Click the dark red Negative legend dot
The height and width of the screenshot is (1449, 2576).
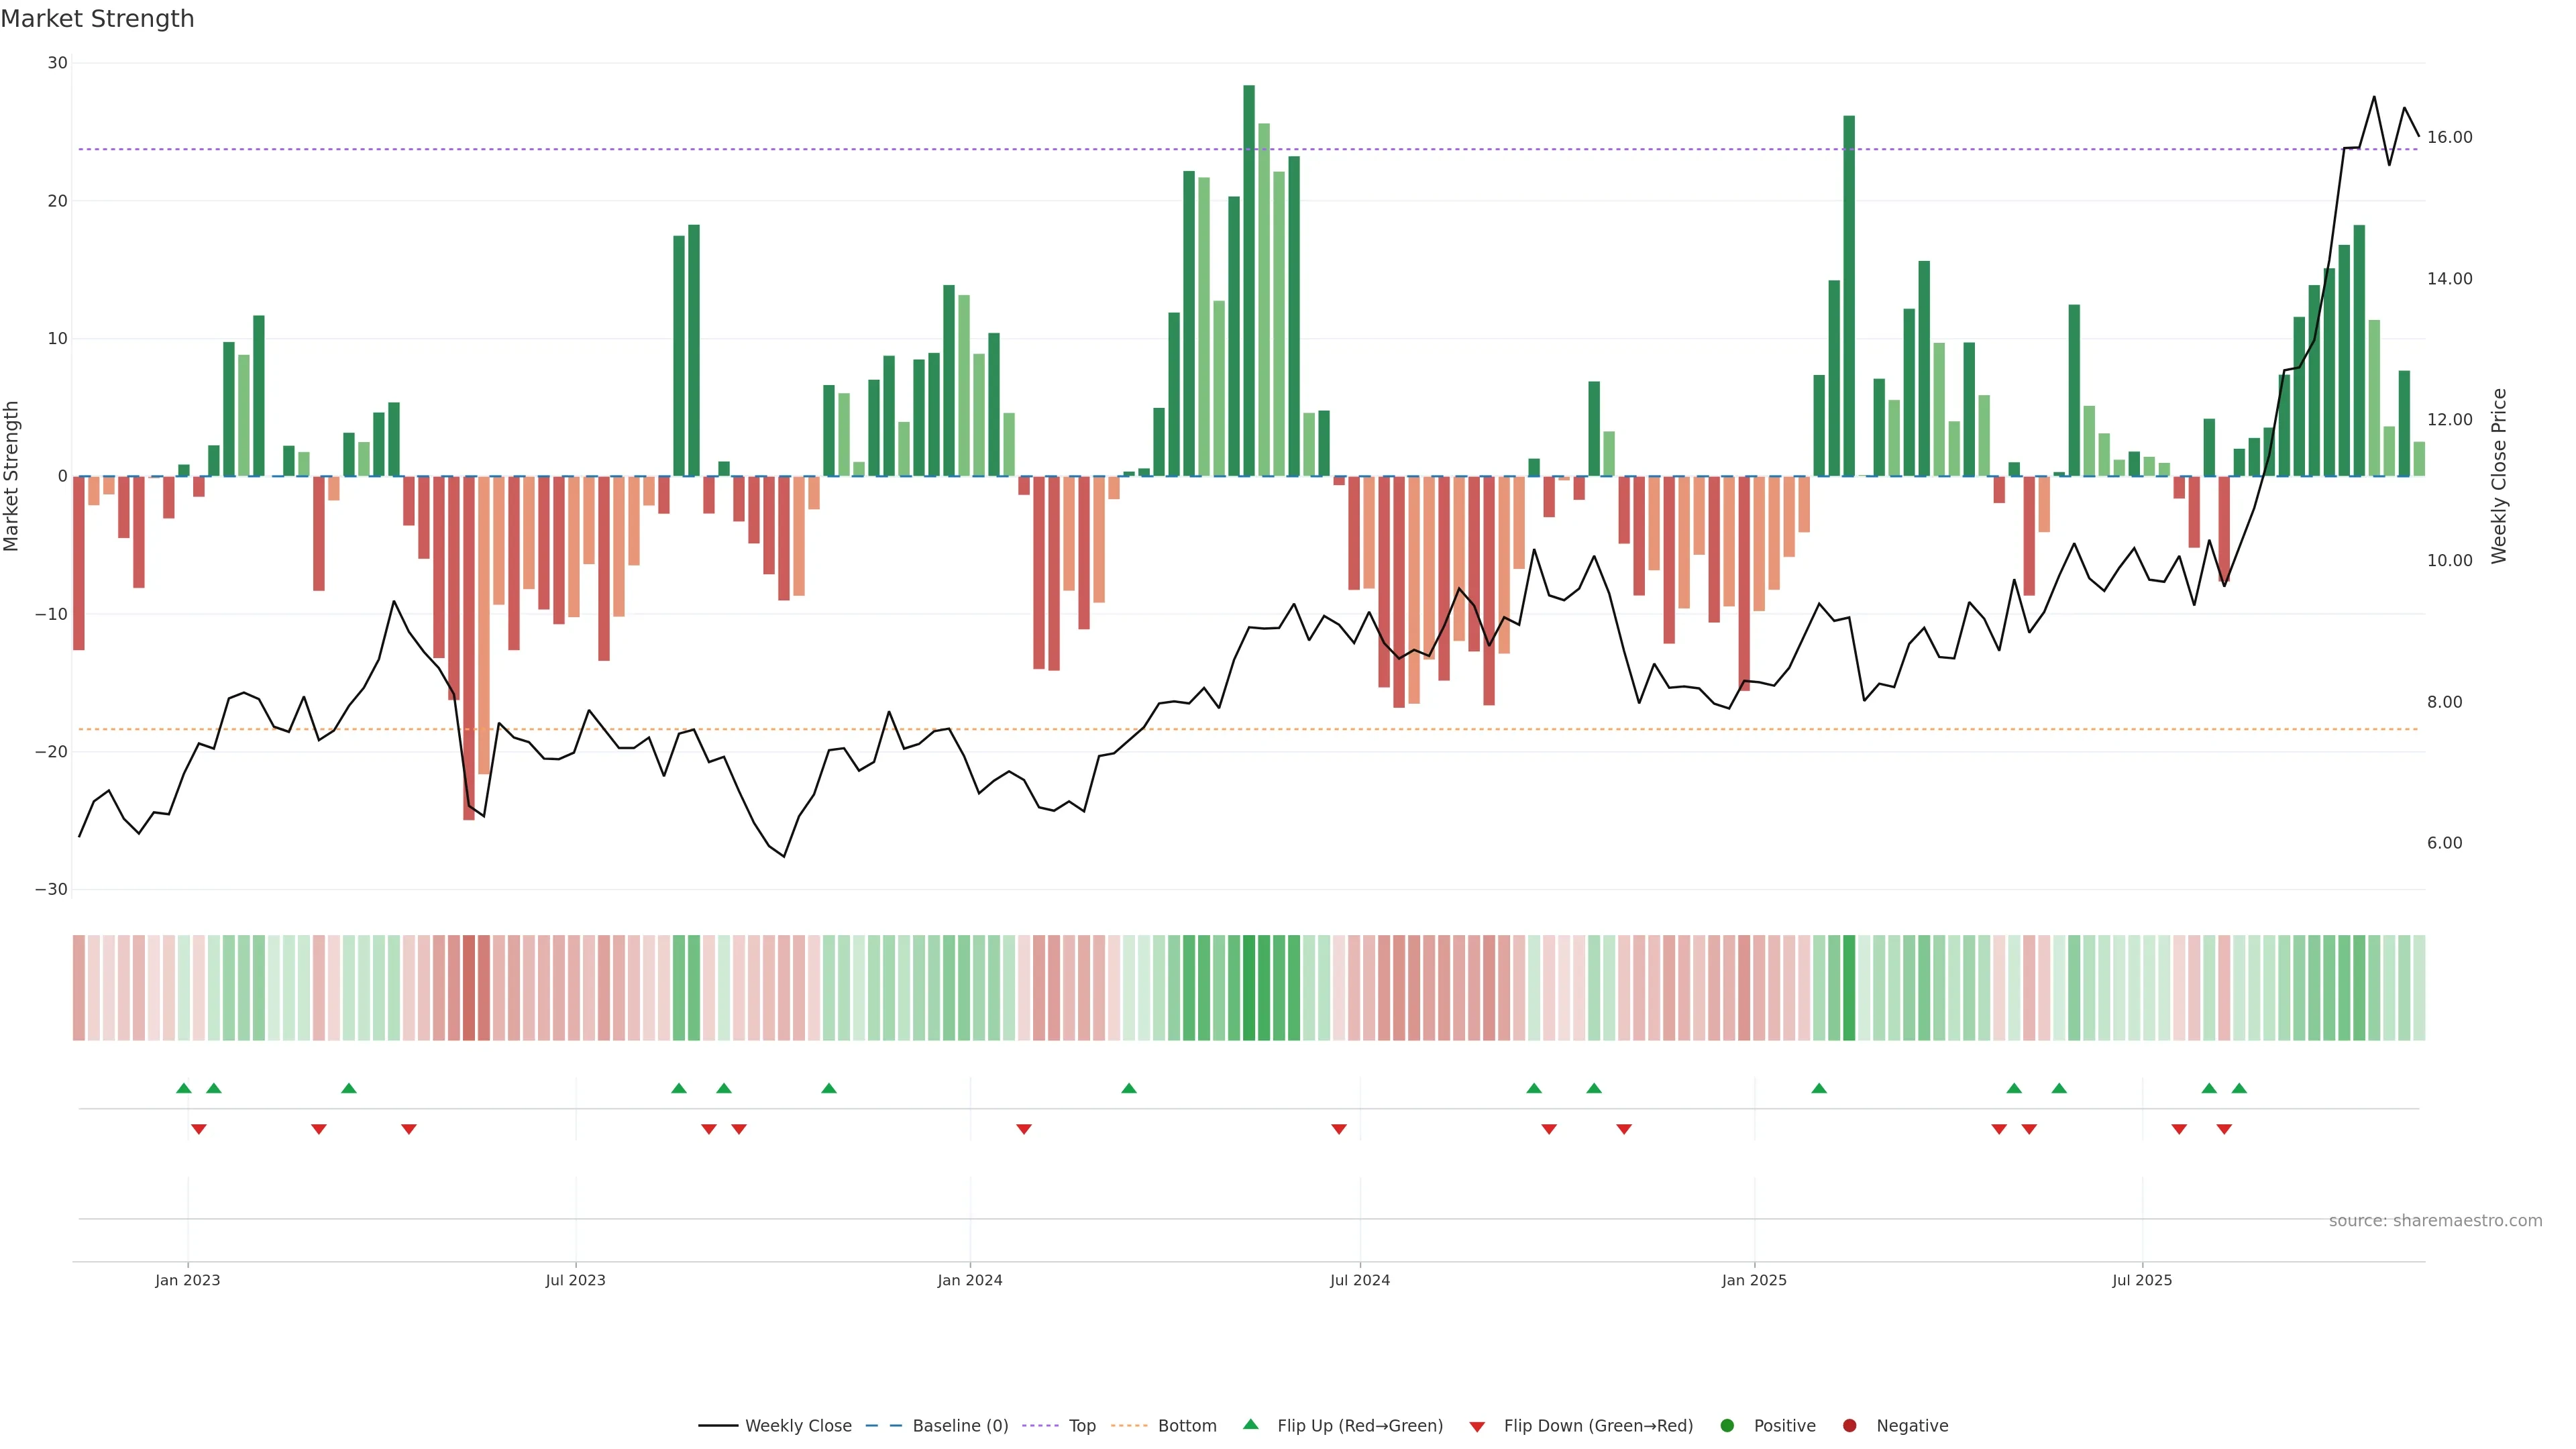tap(1849, 1426)
